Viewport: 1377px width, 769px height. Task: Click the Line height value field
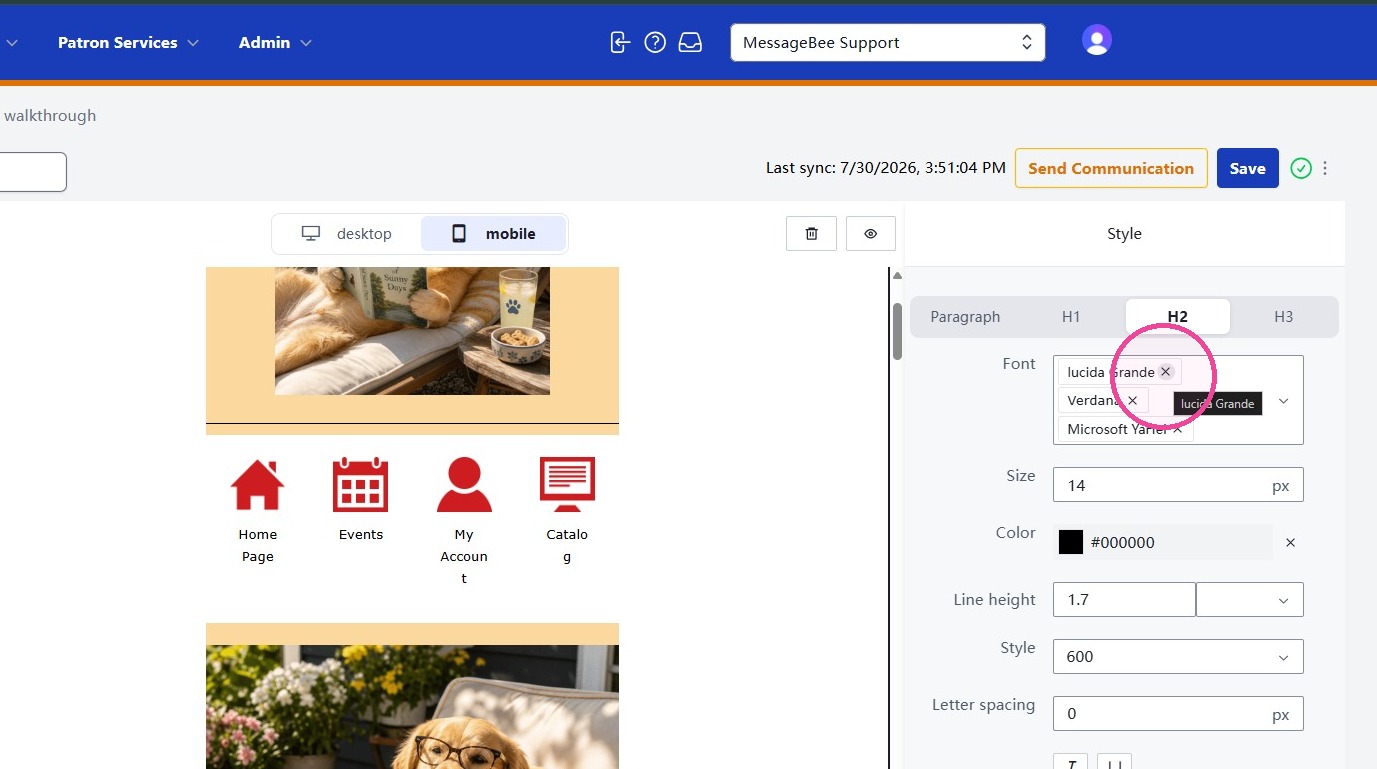(1124, 599)
